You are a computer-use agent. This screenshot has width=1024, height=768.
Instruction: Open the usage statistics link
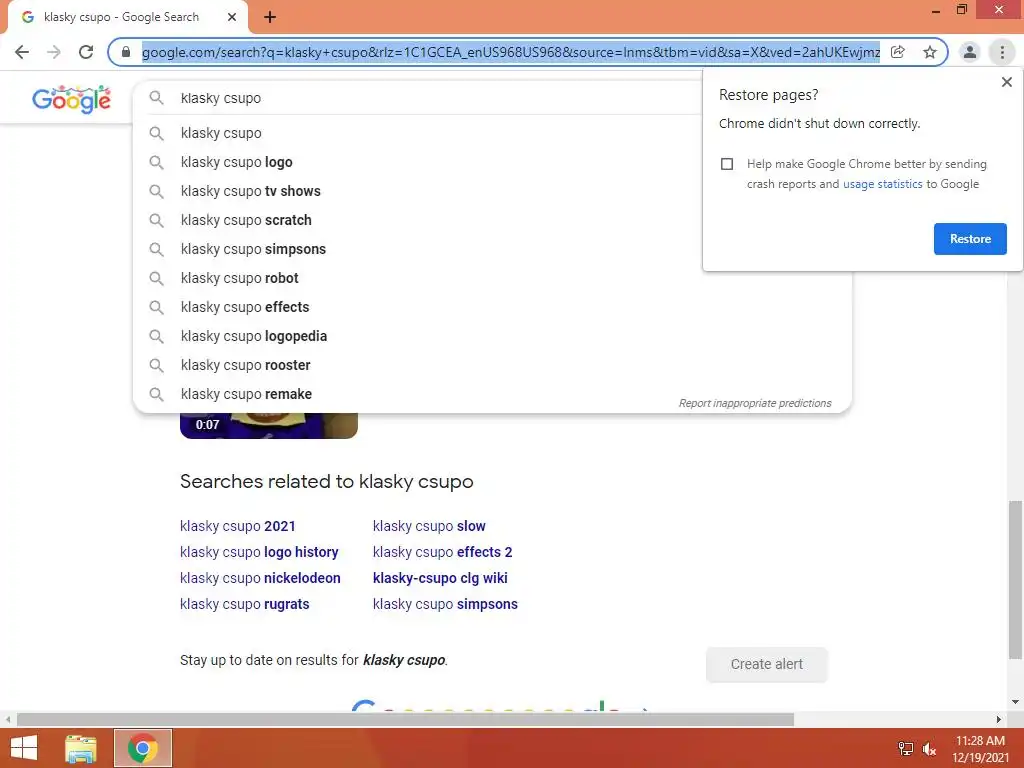[882, 184]
